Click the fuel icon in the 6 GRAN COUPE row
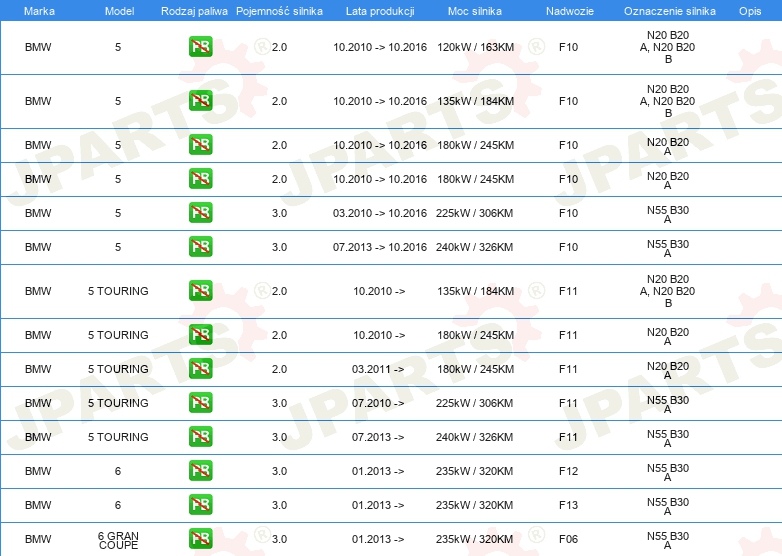Image resolution: width=782 pixels, height=556 pixels. (200, 539)
